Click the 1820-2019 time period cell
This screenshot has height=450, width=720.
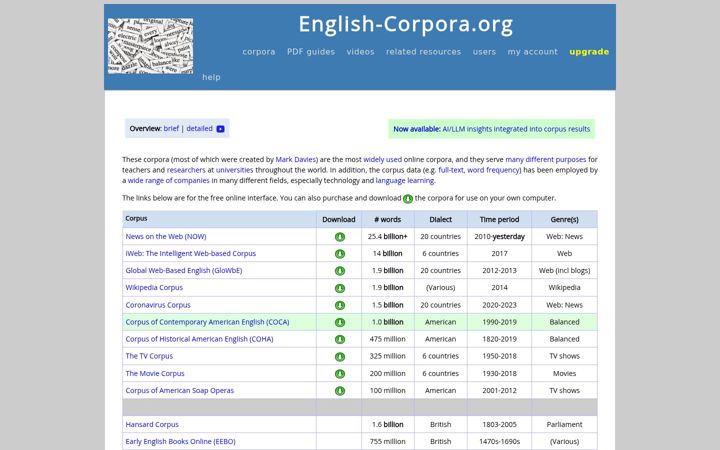click(x=499, y=339)
